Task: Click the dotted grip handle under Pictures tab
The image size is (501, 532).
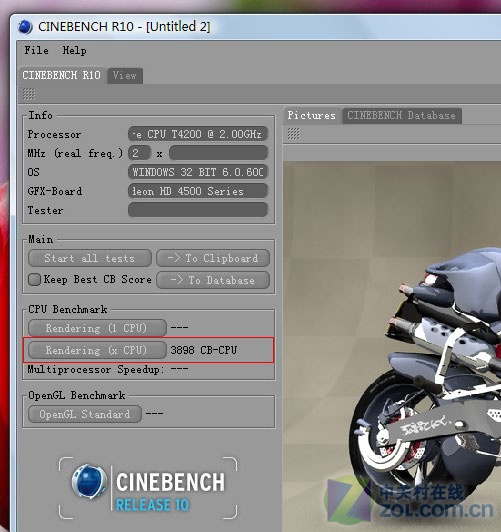Action: click(294, 134)
